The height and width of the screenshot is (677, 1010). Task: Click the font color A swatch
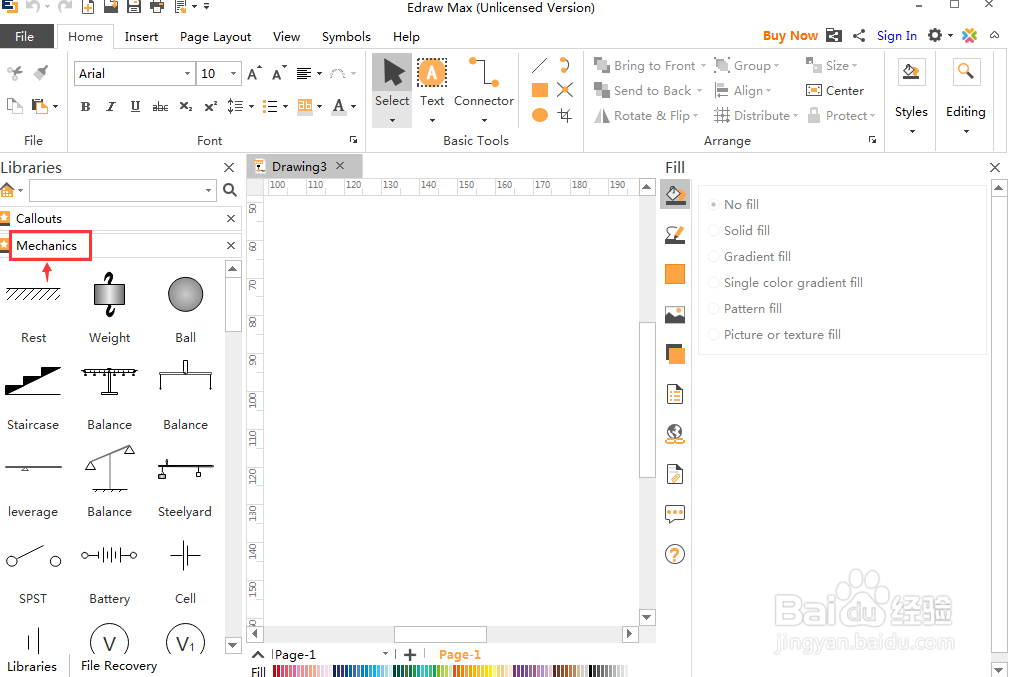339,106
